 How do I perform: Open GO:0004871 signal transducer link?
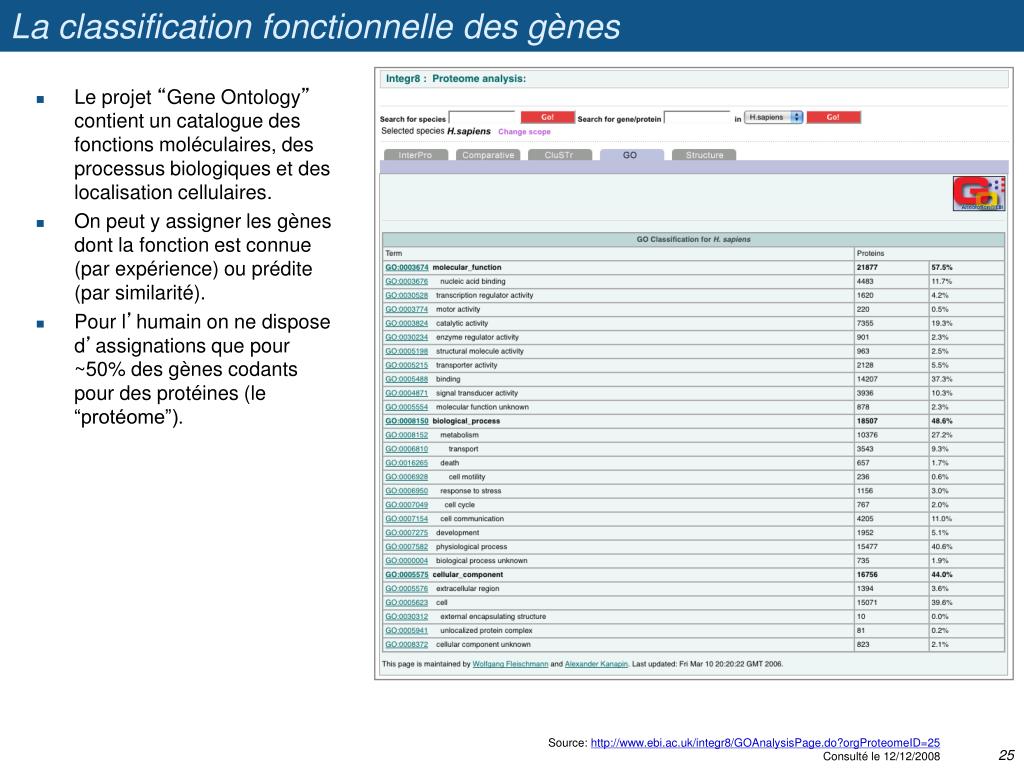(407, 393)
